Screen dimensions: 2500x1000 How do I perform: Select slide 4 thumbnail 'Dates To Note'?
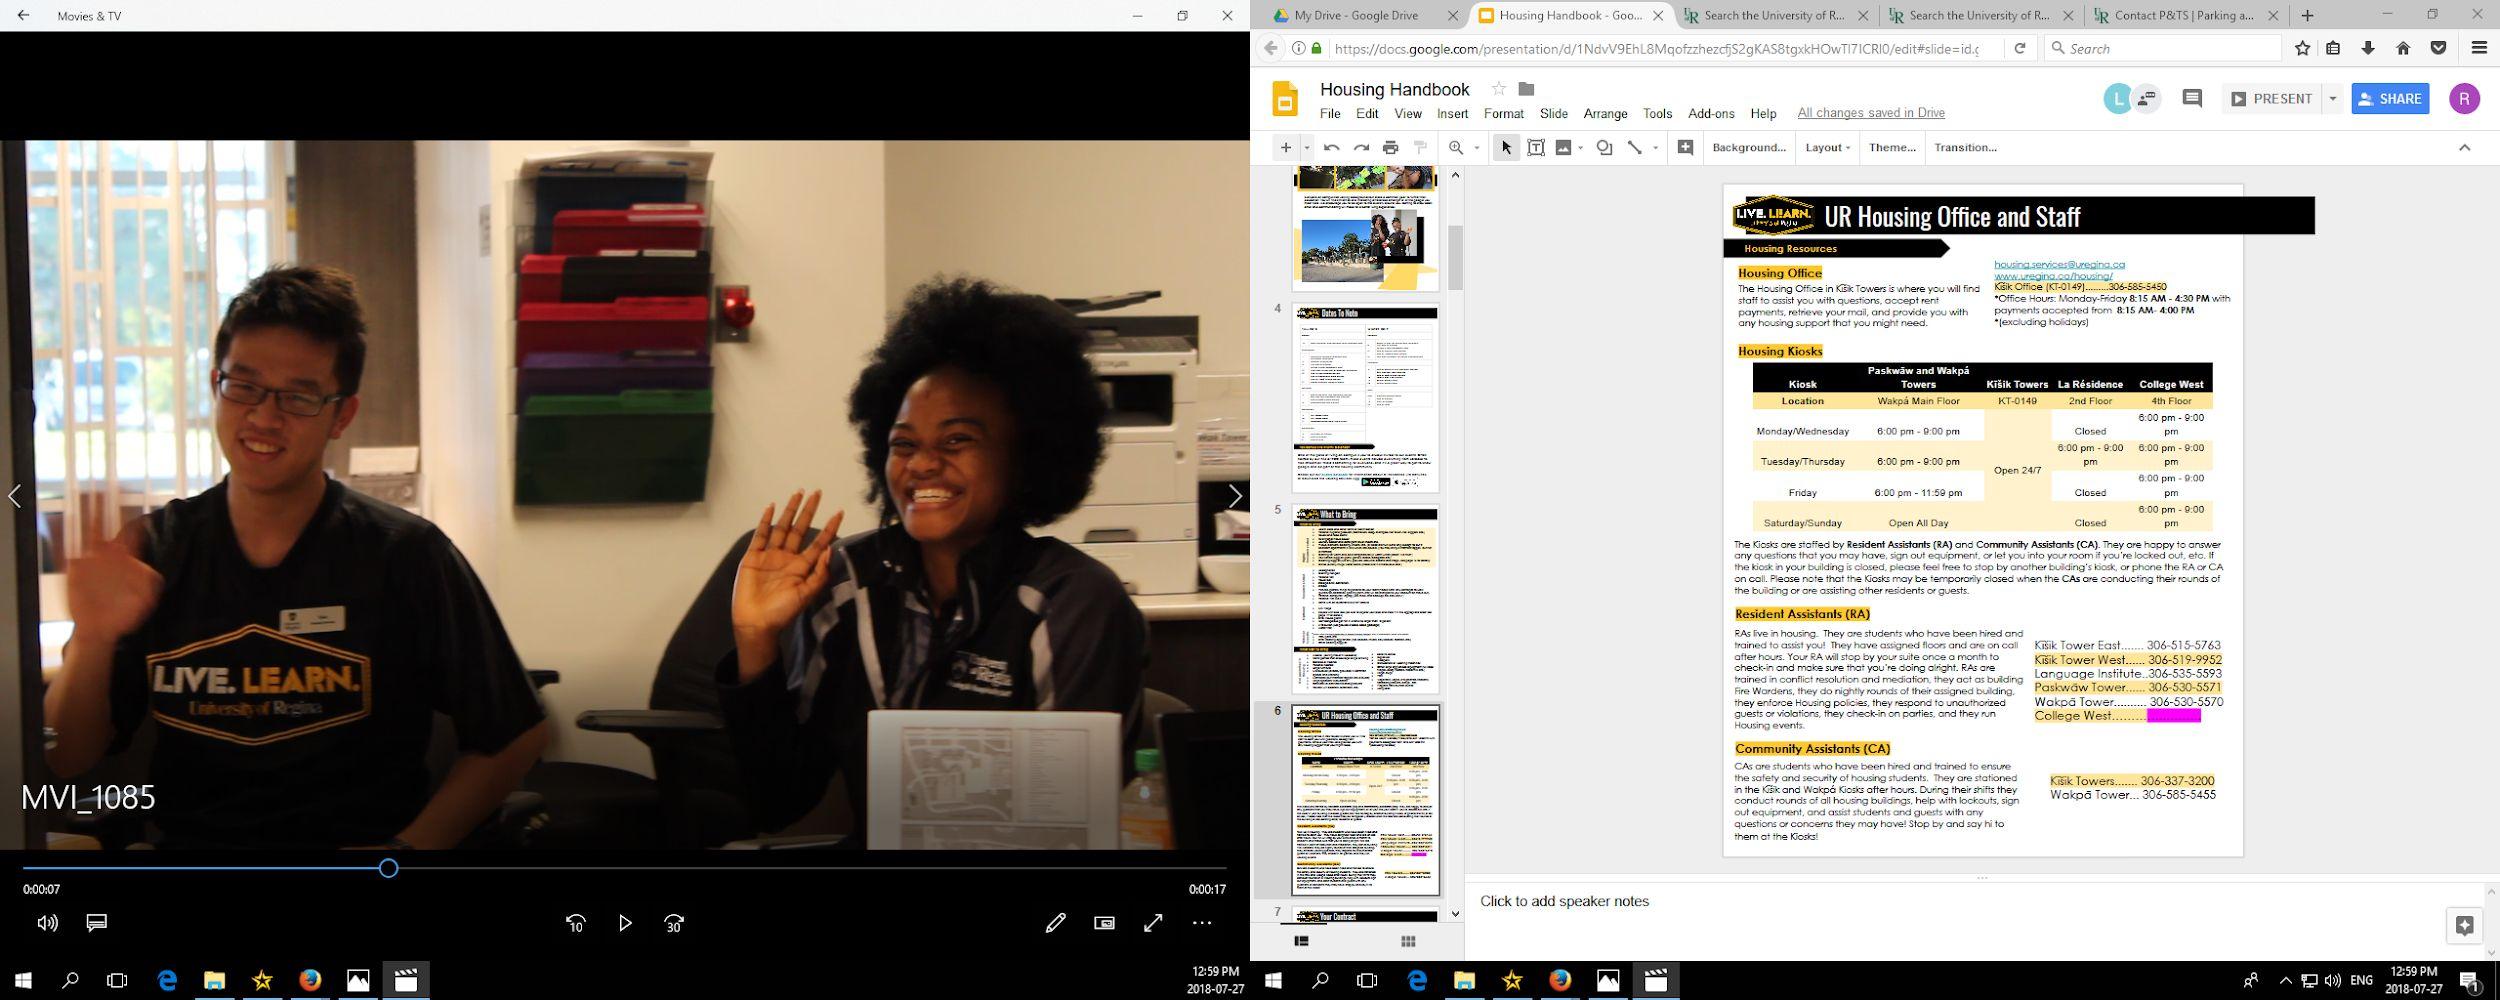point(1366,398)
